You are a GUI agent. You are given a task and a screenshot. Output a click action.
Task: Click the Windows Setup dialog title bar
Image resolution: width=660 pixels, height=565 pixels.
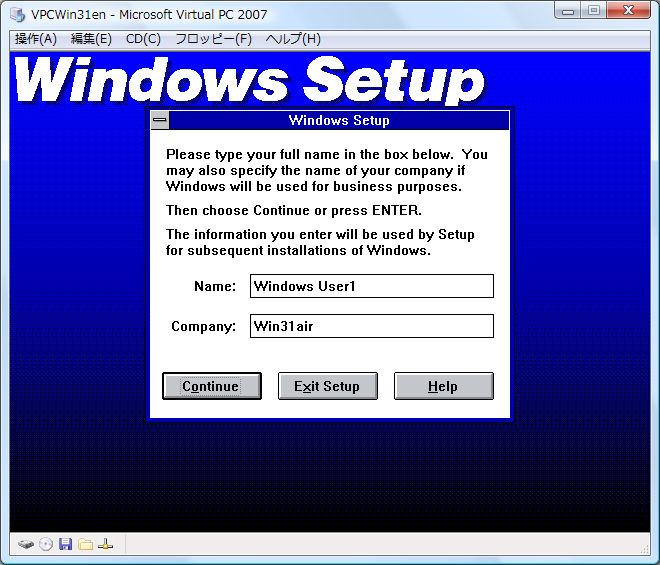(339, 120)
